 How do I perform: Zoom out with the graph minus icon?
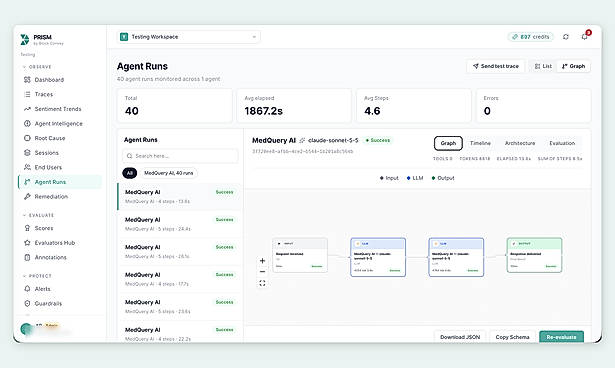click(x=262, y=271)
